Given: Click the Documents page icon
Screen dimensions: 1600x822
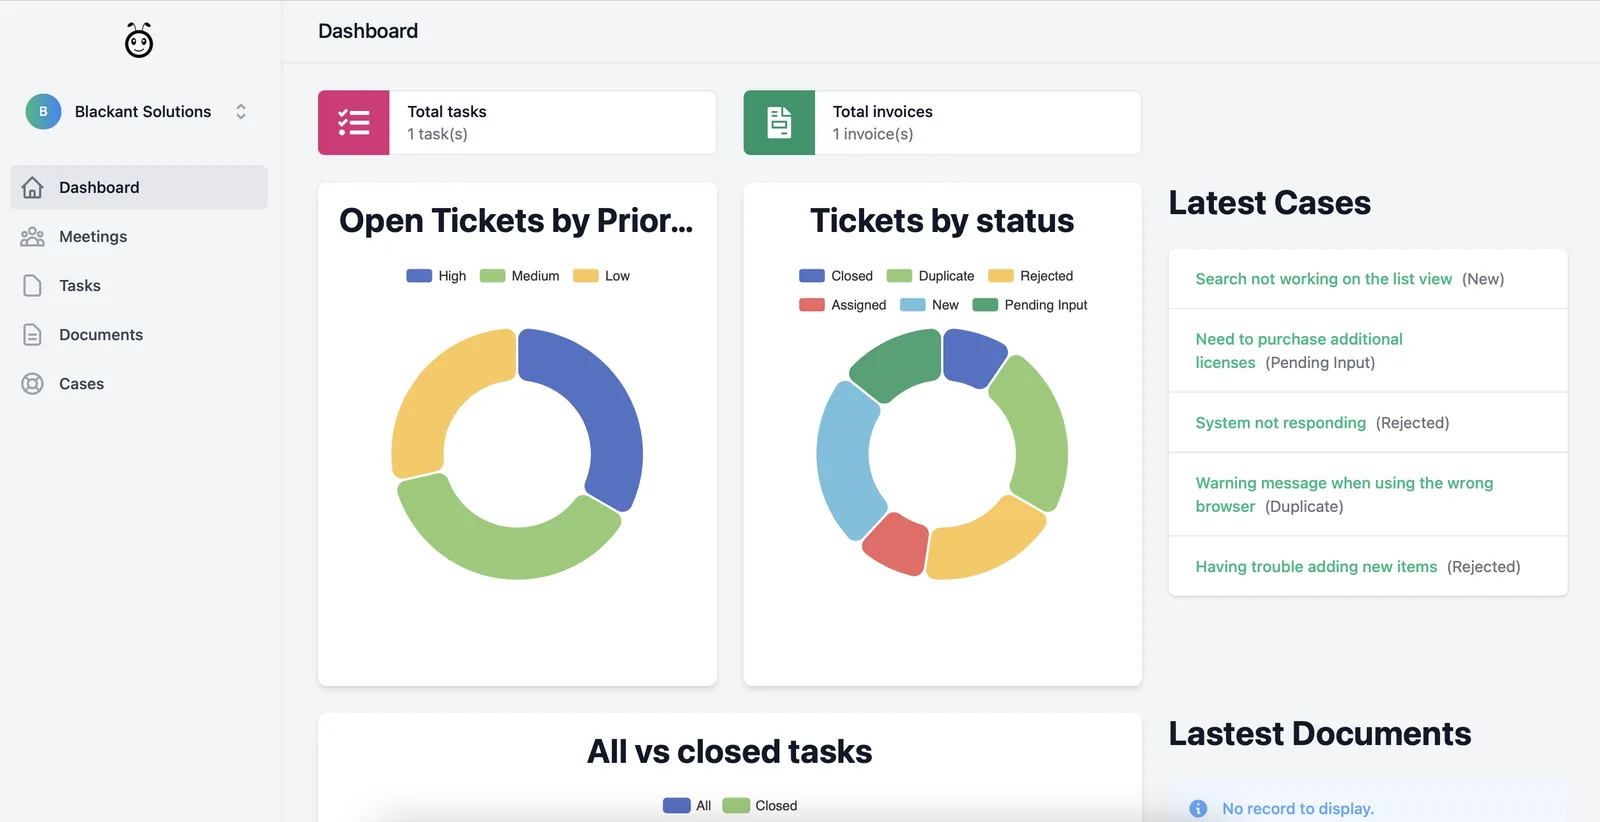Looking at the screenshot, I should coord(32,334).
